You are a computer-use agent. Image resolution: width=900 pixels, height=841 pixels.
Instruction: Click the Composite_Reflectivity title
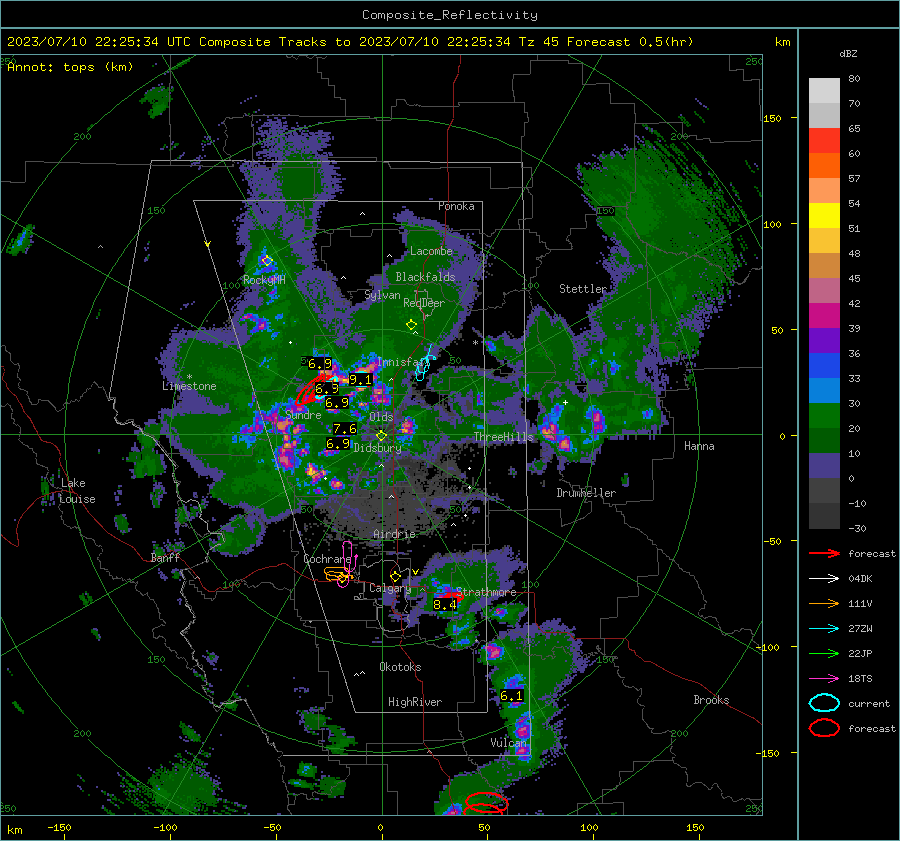coord(450,15)
